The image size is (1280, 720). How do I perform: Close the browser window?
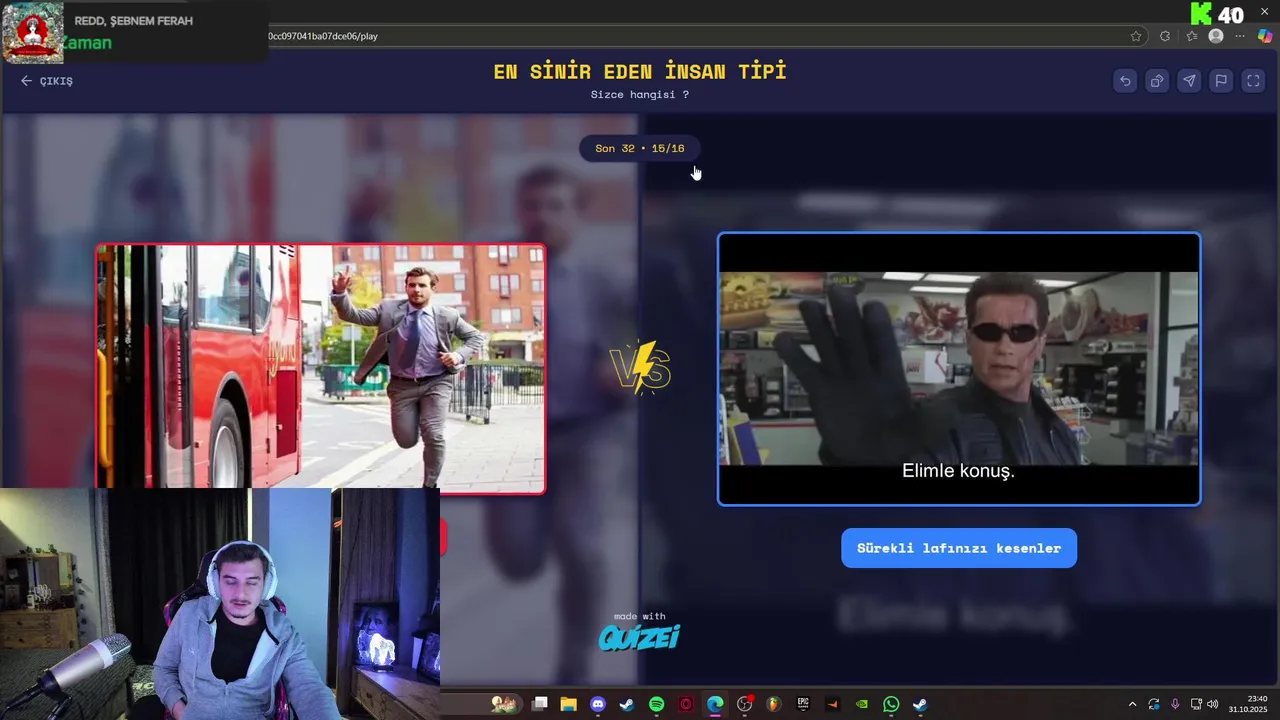pyautogui.click(x=1264, y=10)
